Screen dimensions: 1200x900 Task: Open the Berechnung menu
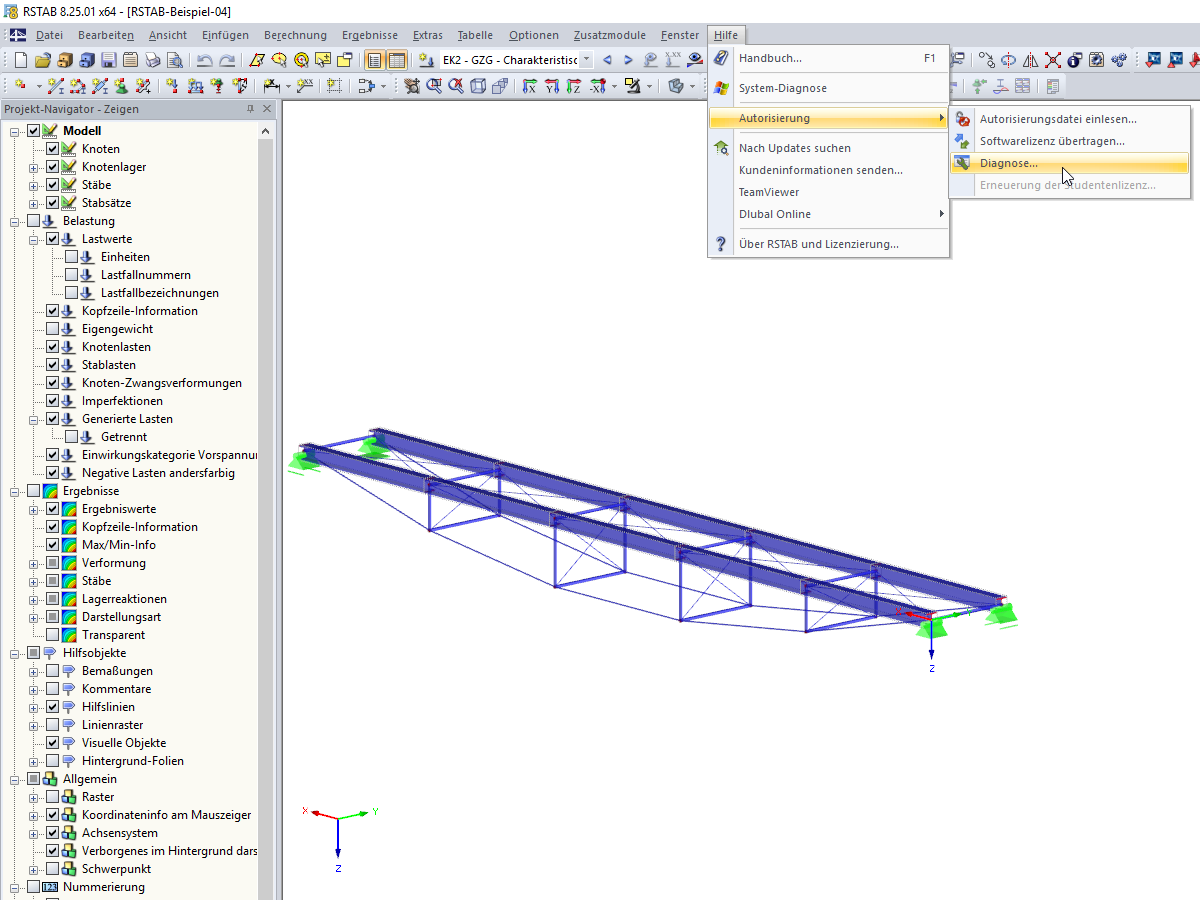coord(295,35)
